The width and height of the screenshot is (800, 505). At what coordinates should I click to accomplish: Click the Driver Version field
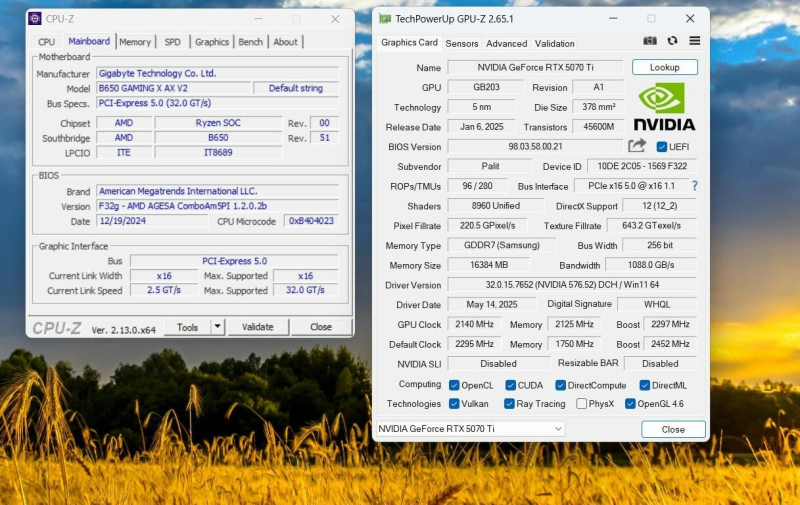coord(572,285)
